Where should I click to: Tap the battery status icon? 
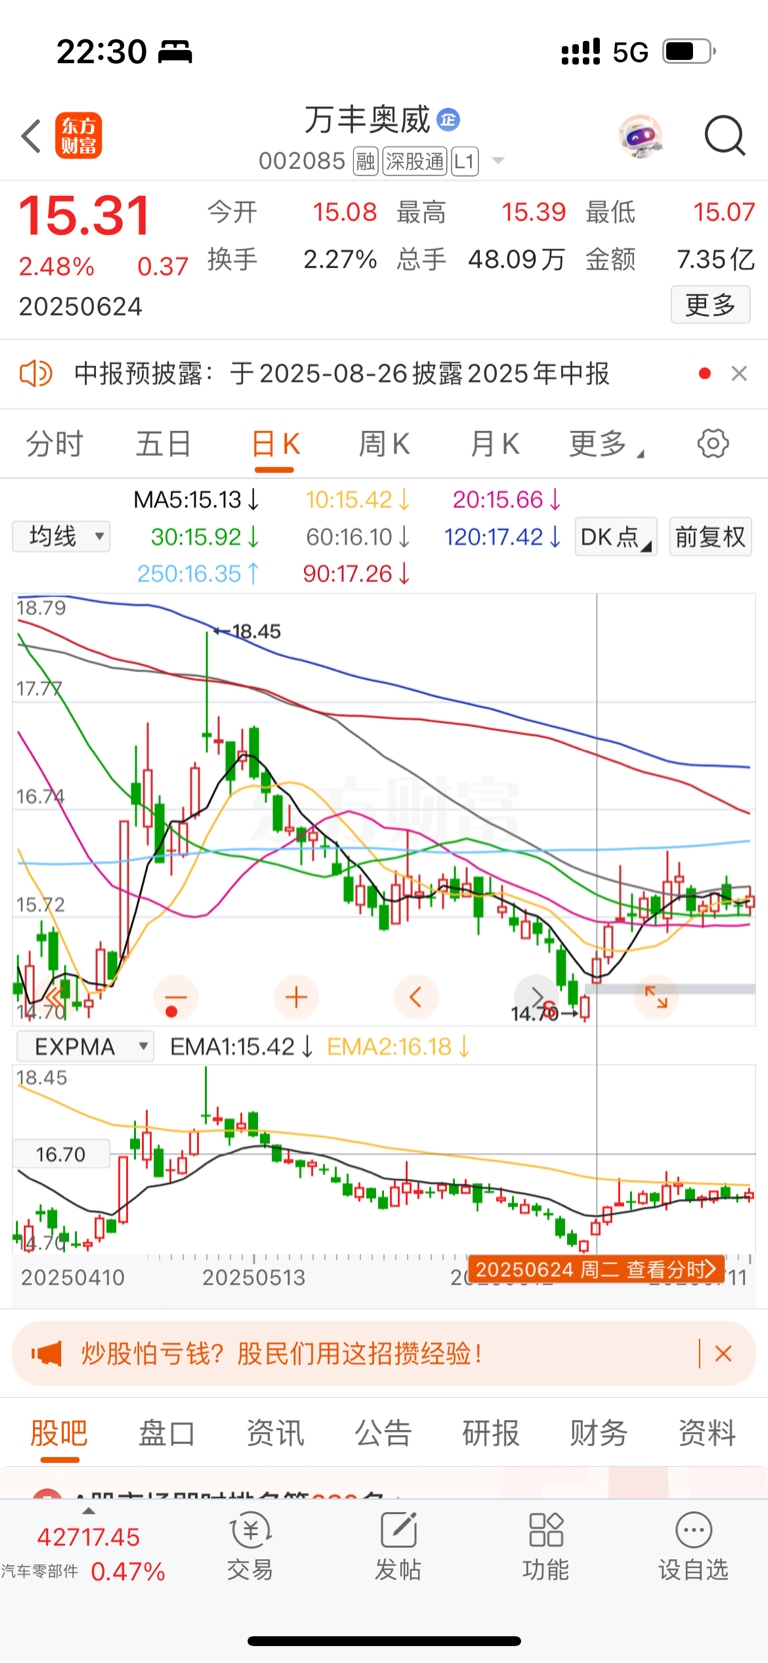click(689, 51)
